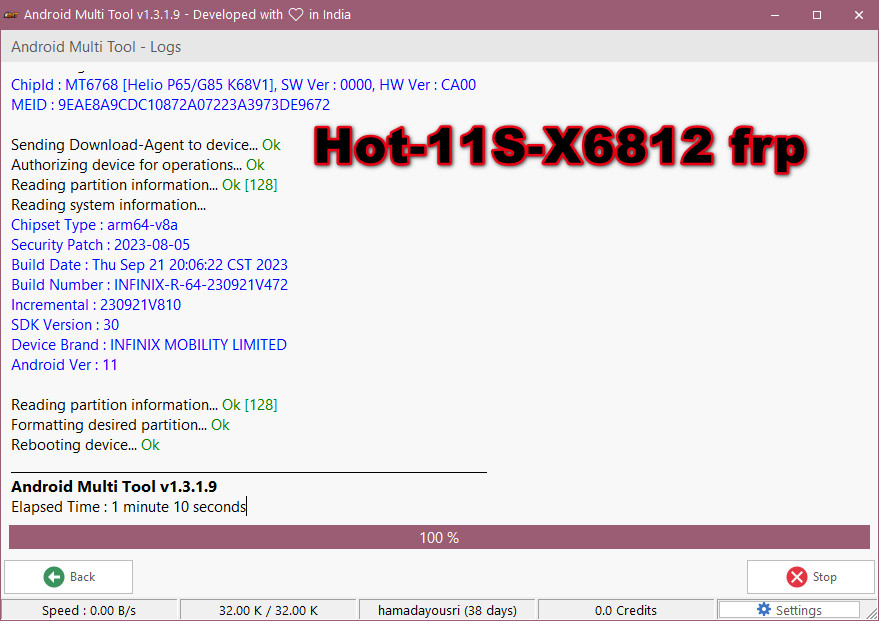Close the Android Multi Tool window
Image resolution: width=879 pixels, height=621 pixels.
[858, 15]
